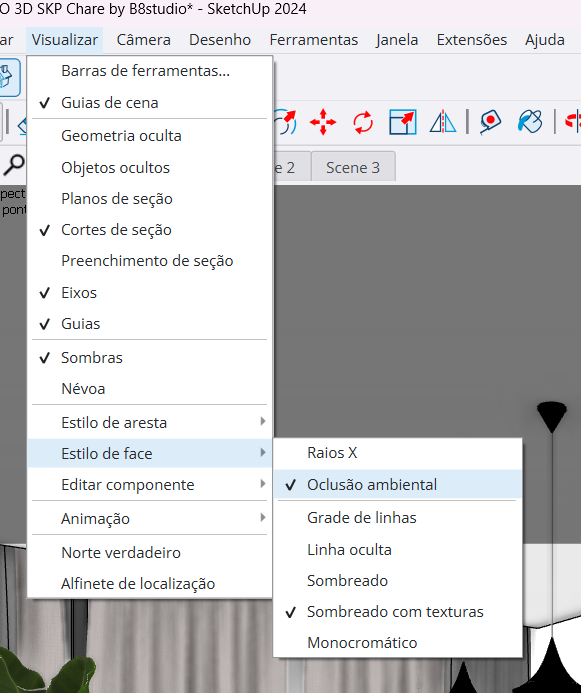The height and width of the screenshot is (693, 581).
Task: Open the Ajuda menu
Action: coord(545,40)
